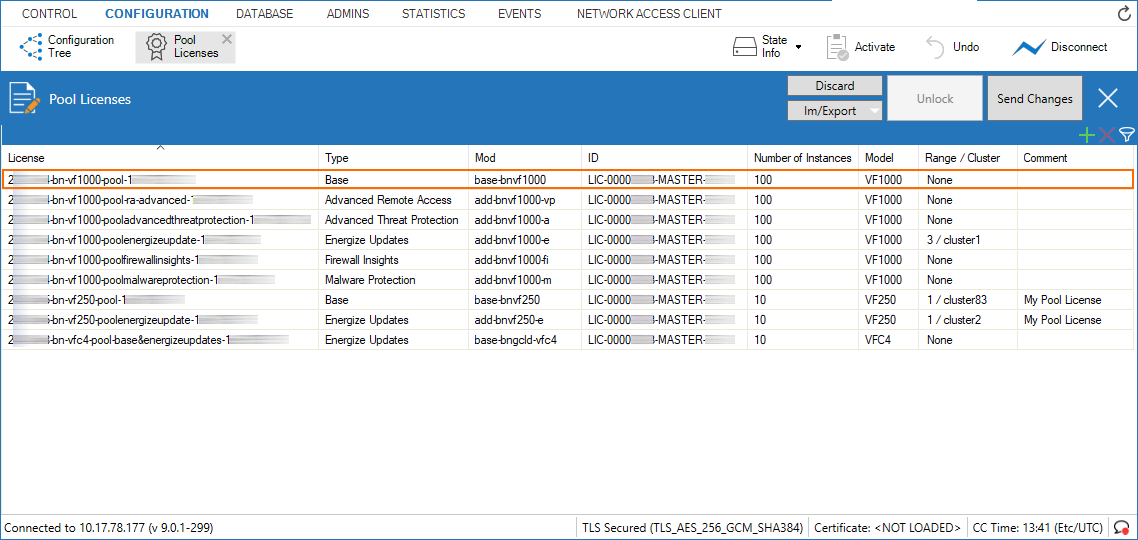The height and width of the screenshot is (540, 1138).
Task: Open the DATABASE menu tab
Action: point(265,13)
